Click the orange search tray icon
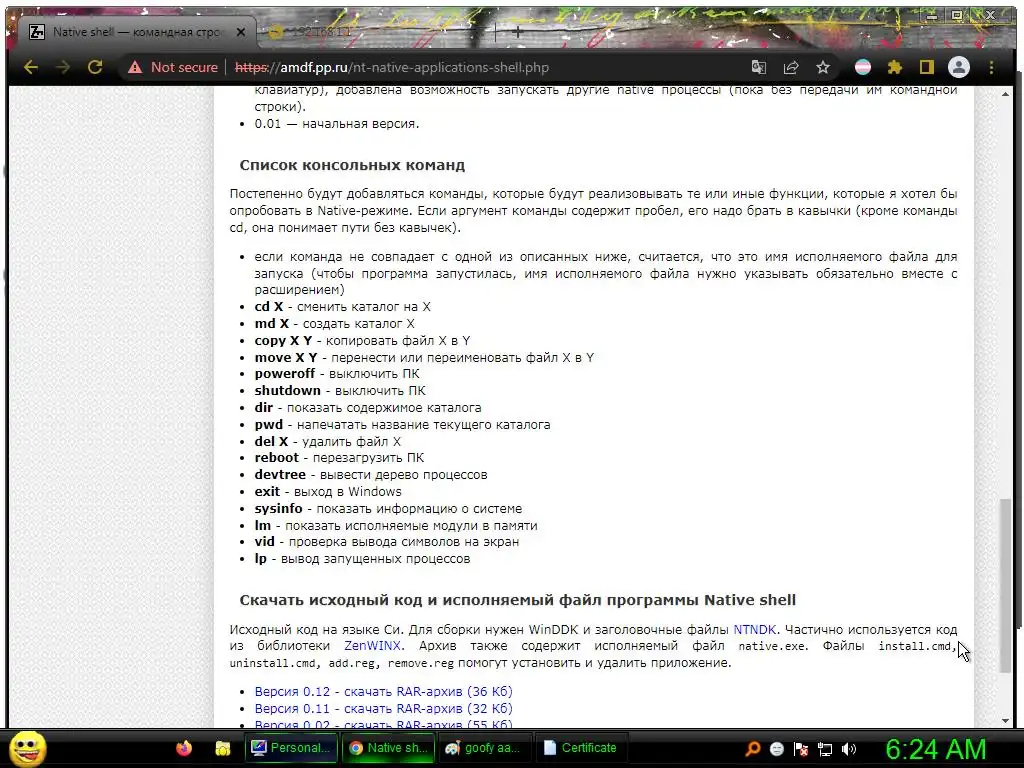This screenshot has width=1024, height=768. [x=752, y=749]
